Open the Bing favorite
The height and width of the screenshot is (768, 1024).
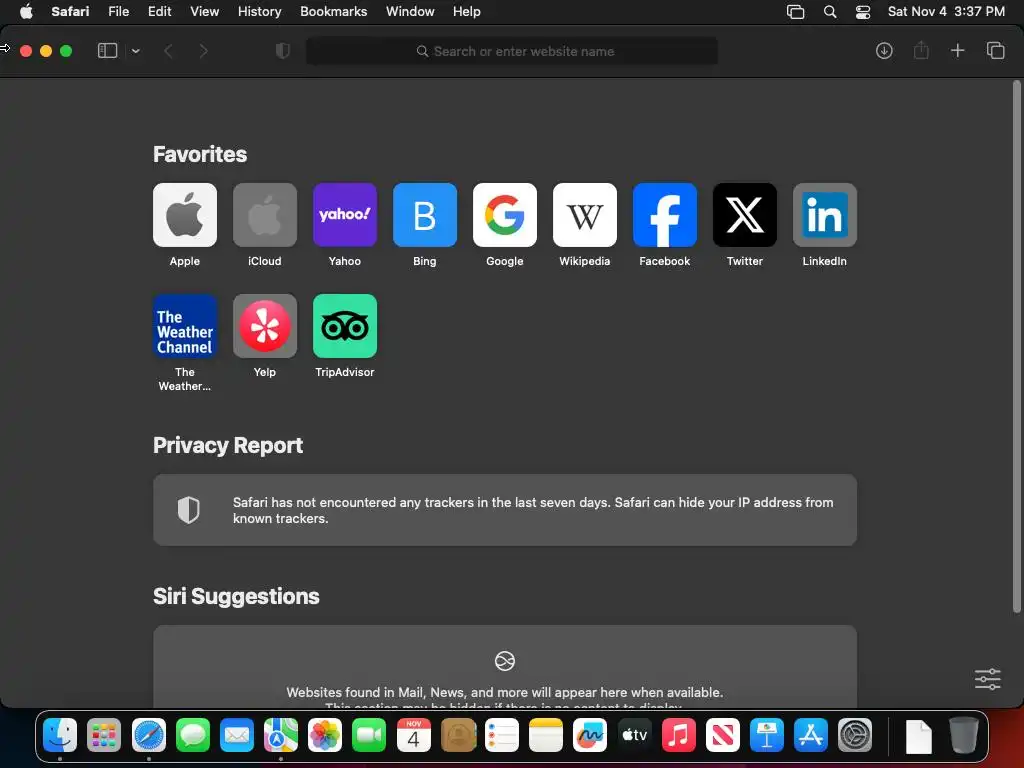(x=424, y=215)
